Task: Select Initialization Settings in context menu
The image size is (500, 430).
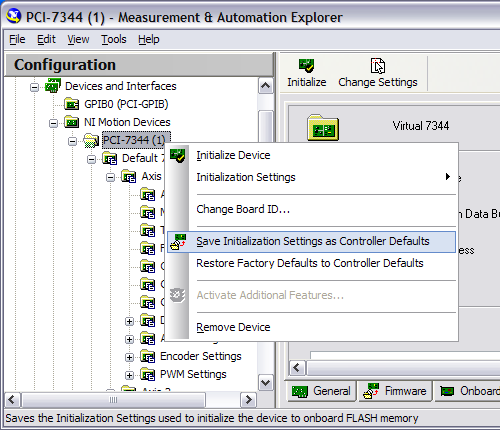Action: (x=311, y=177)
